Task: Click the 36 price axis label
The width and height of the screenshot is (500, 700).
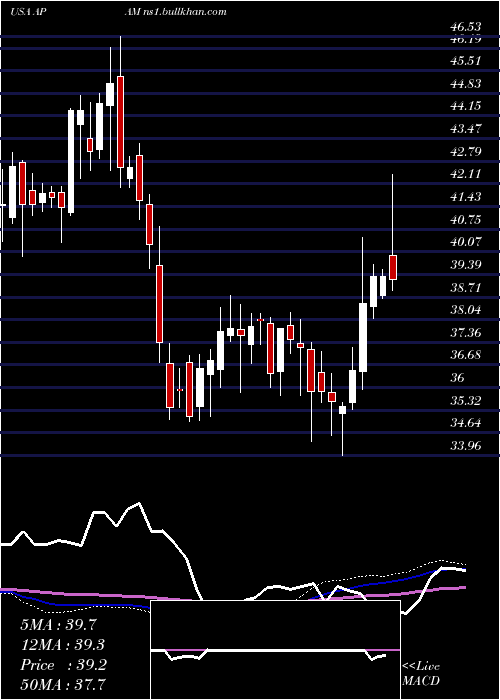Action: [x=458, y=378]
